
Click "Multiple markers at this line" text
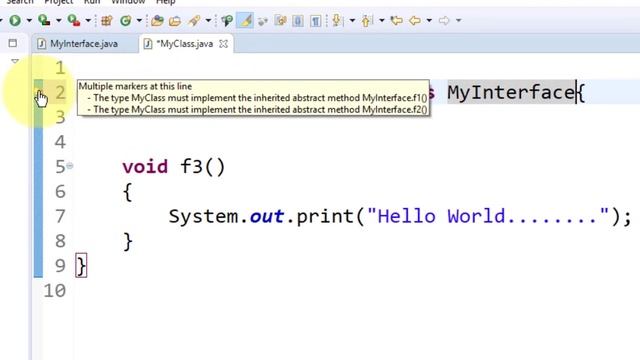click(135, 86)
